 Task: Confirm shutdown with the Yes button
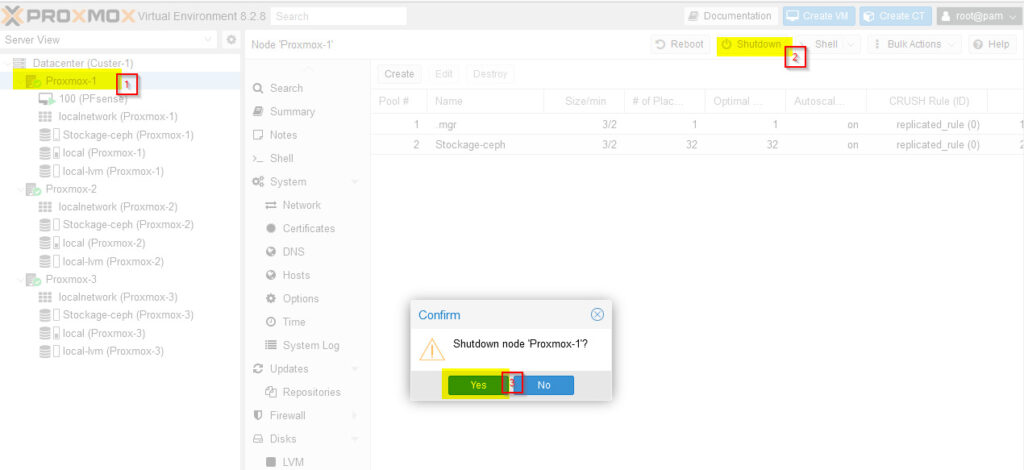click(478, 385)
